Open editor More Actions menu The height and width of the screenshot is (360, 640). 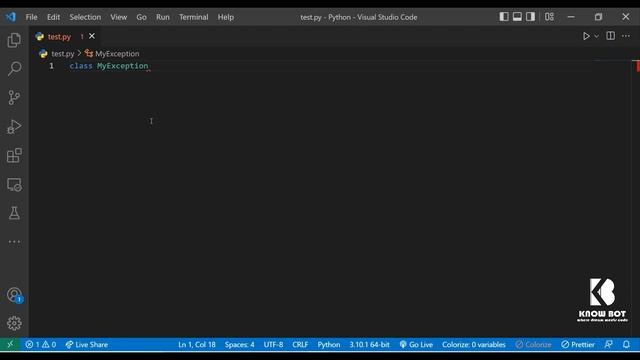(626, 36)
